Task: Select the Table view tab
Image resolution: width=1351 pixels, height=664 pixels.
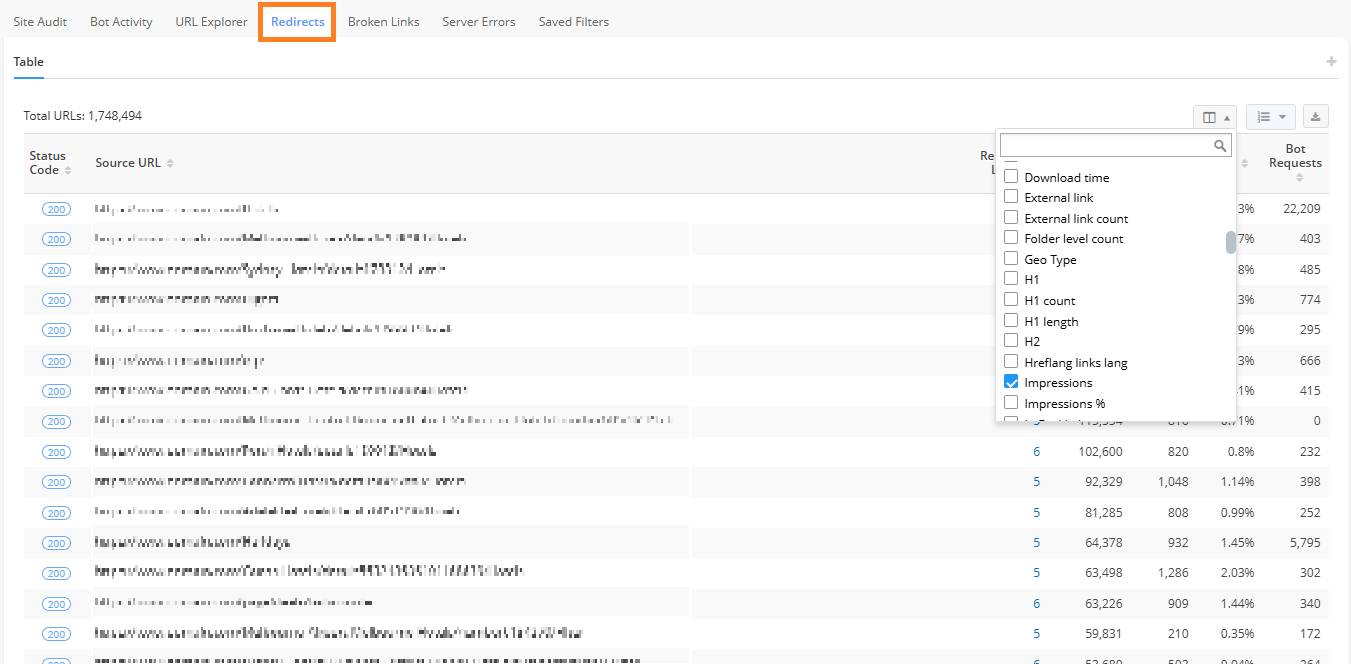Action: click(x=29, y=62)
